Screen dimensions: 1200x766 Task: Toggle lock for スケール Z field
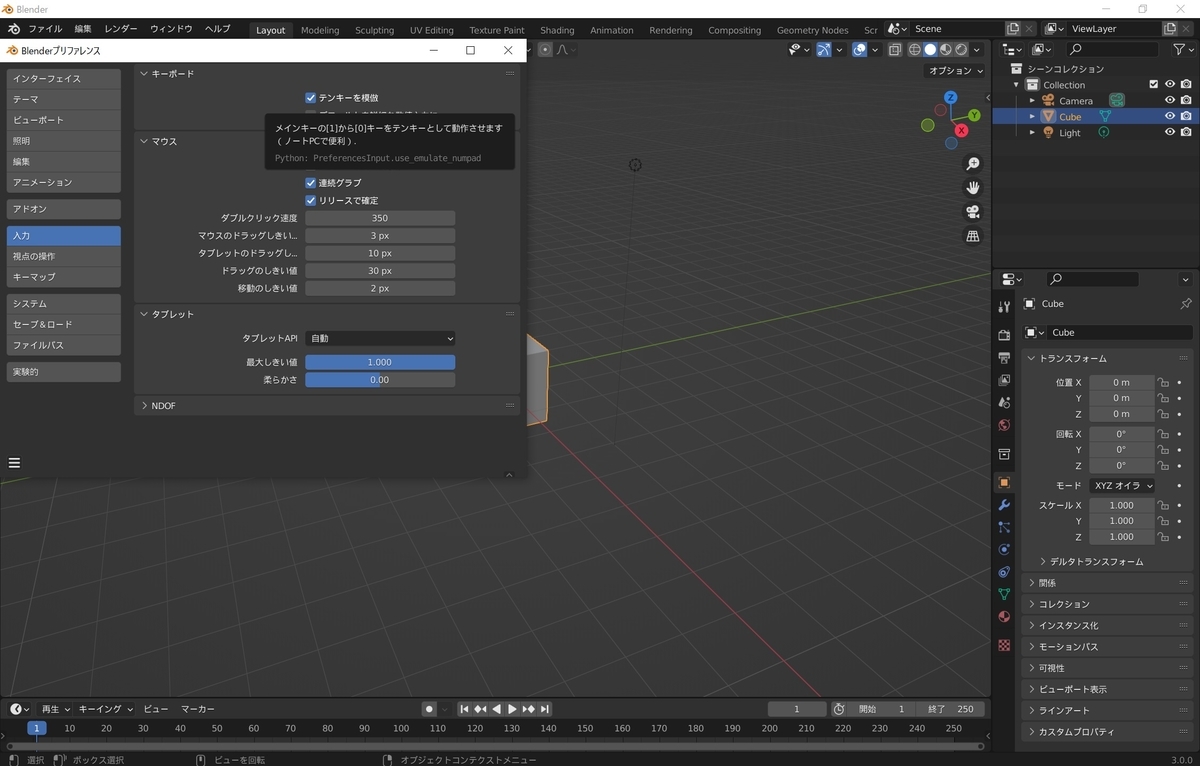click(x=1163, y=537)
